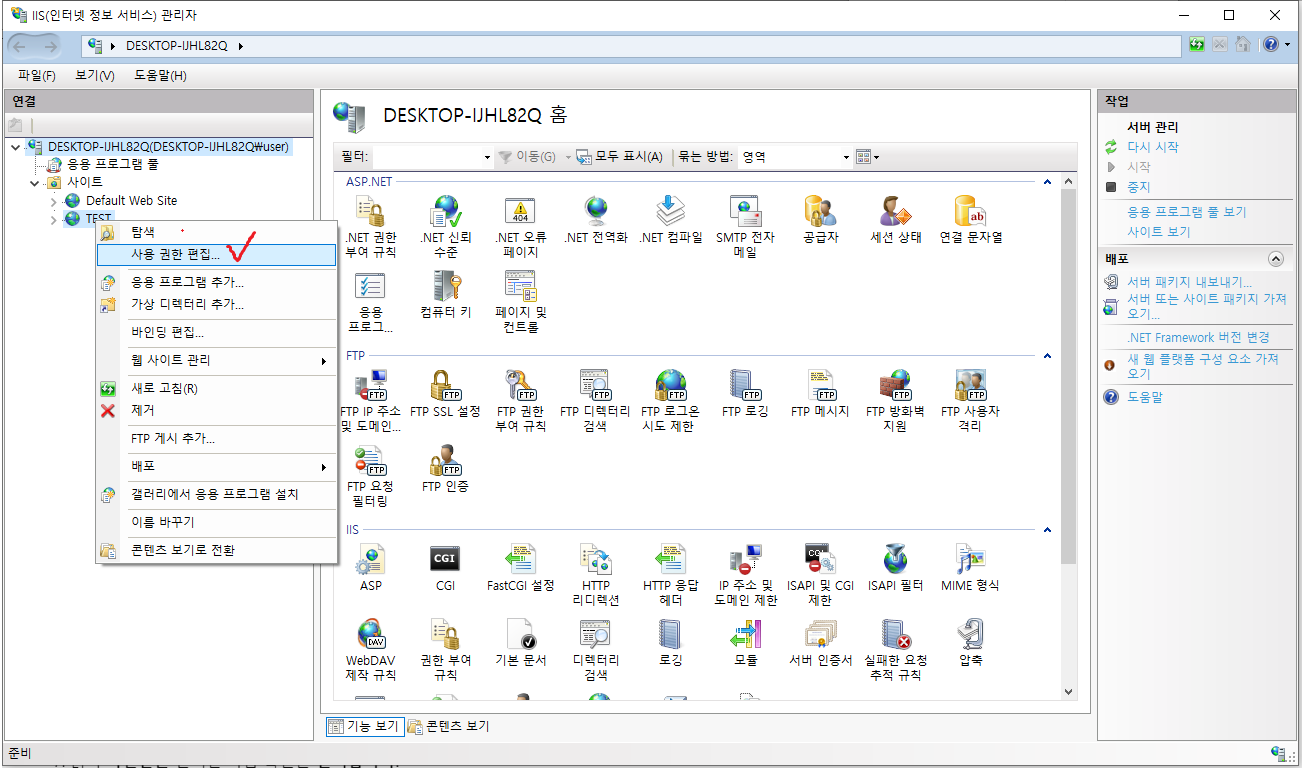Open the HTTP 응답 헤더 feature

pos(670,574)
